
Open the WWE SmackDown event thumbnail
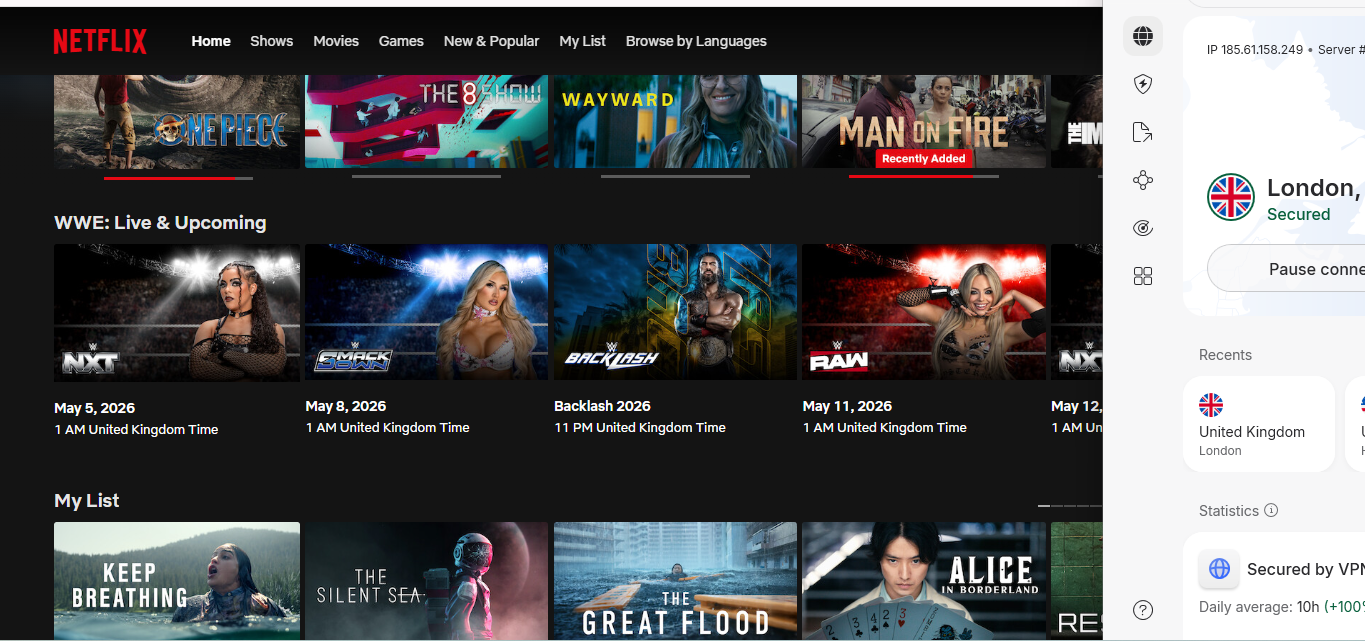pos(426,312)
